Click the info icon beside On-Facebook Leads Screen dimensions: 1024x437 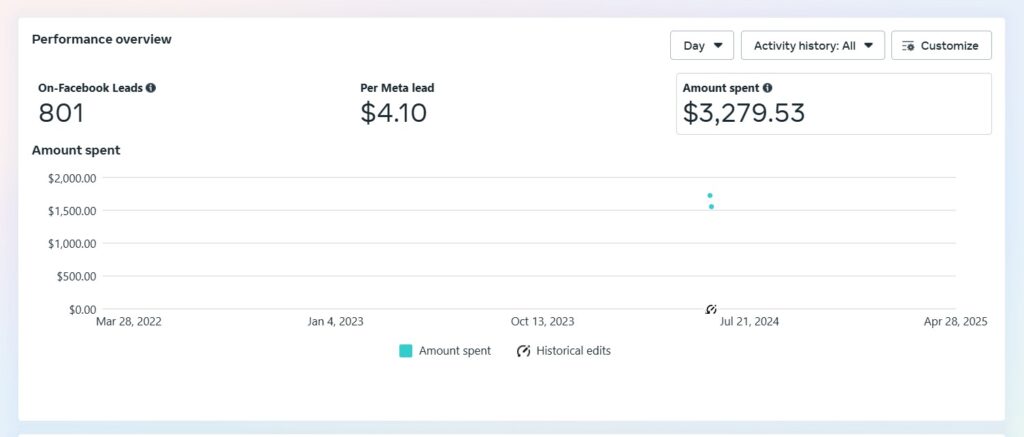coord(151,88)
